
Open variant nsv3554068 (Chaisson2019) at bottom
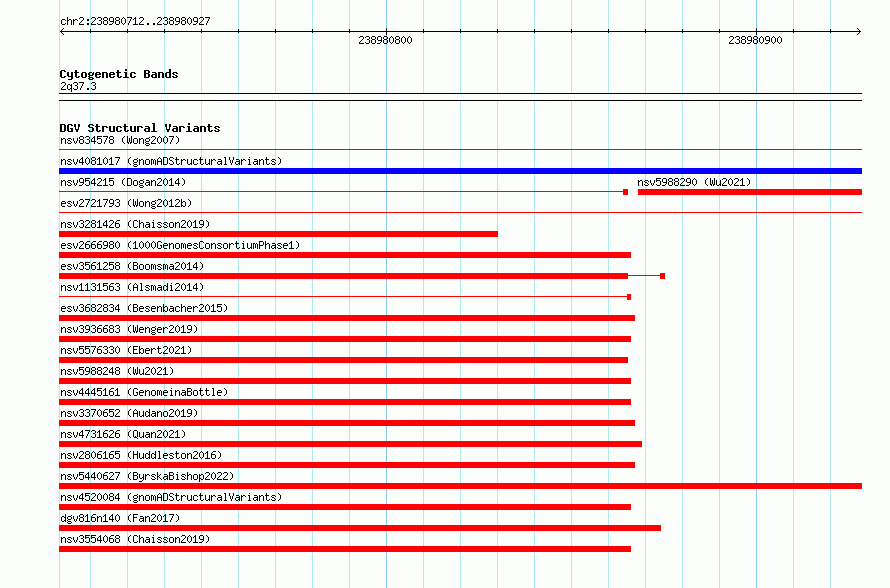point(135,539)
